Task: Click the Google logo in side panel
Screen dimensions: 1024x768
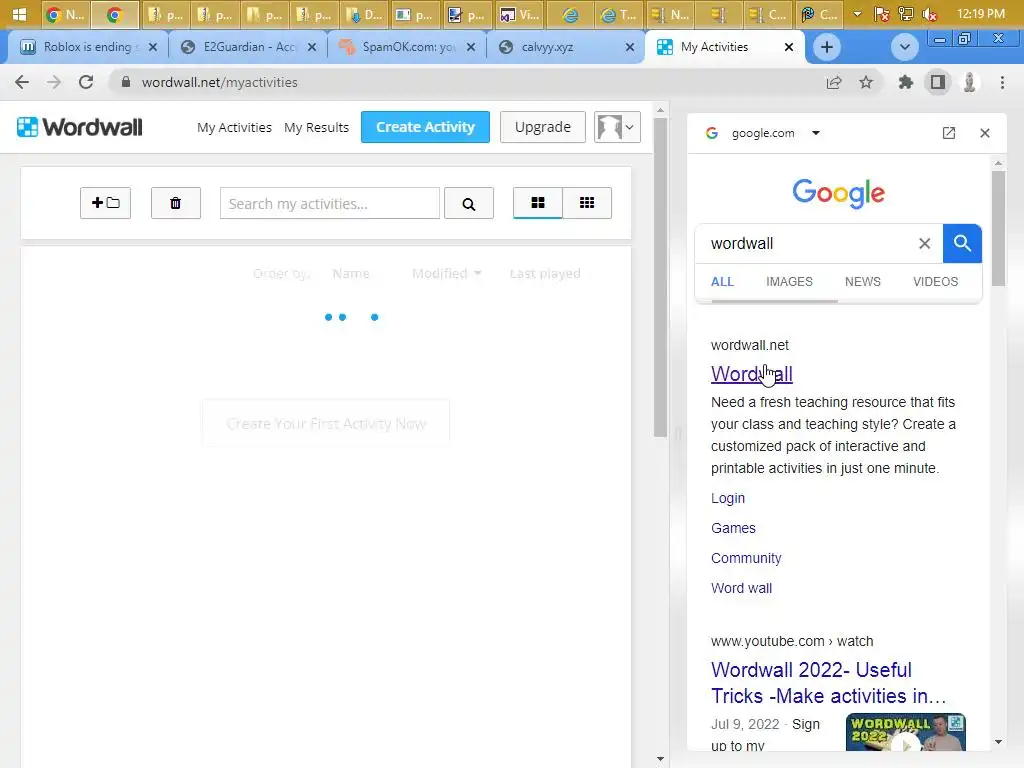Action: [839, 193]
